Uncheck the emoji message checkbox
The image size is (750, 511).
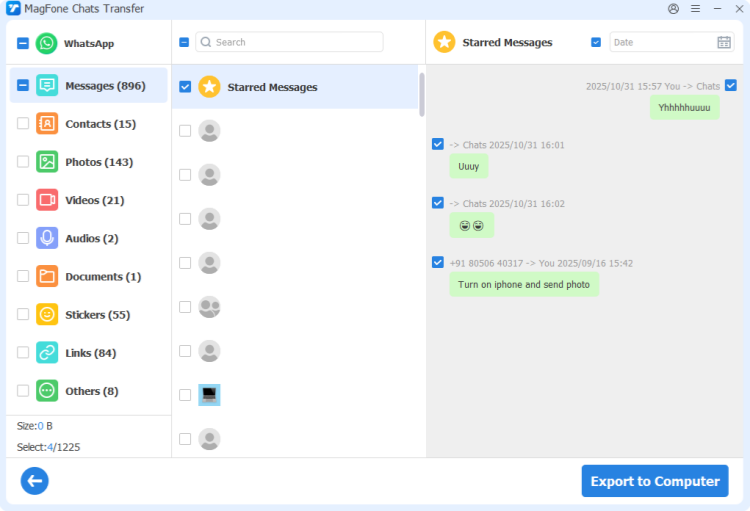[438, 203]
